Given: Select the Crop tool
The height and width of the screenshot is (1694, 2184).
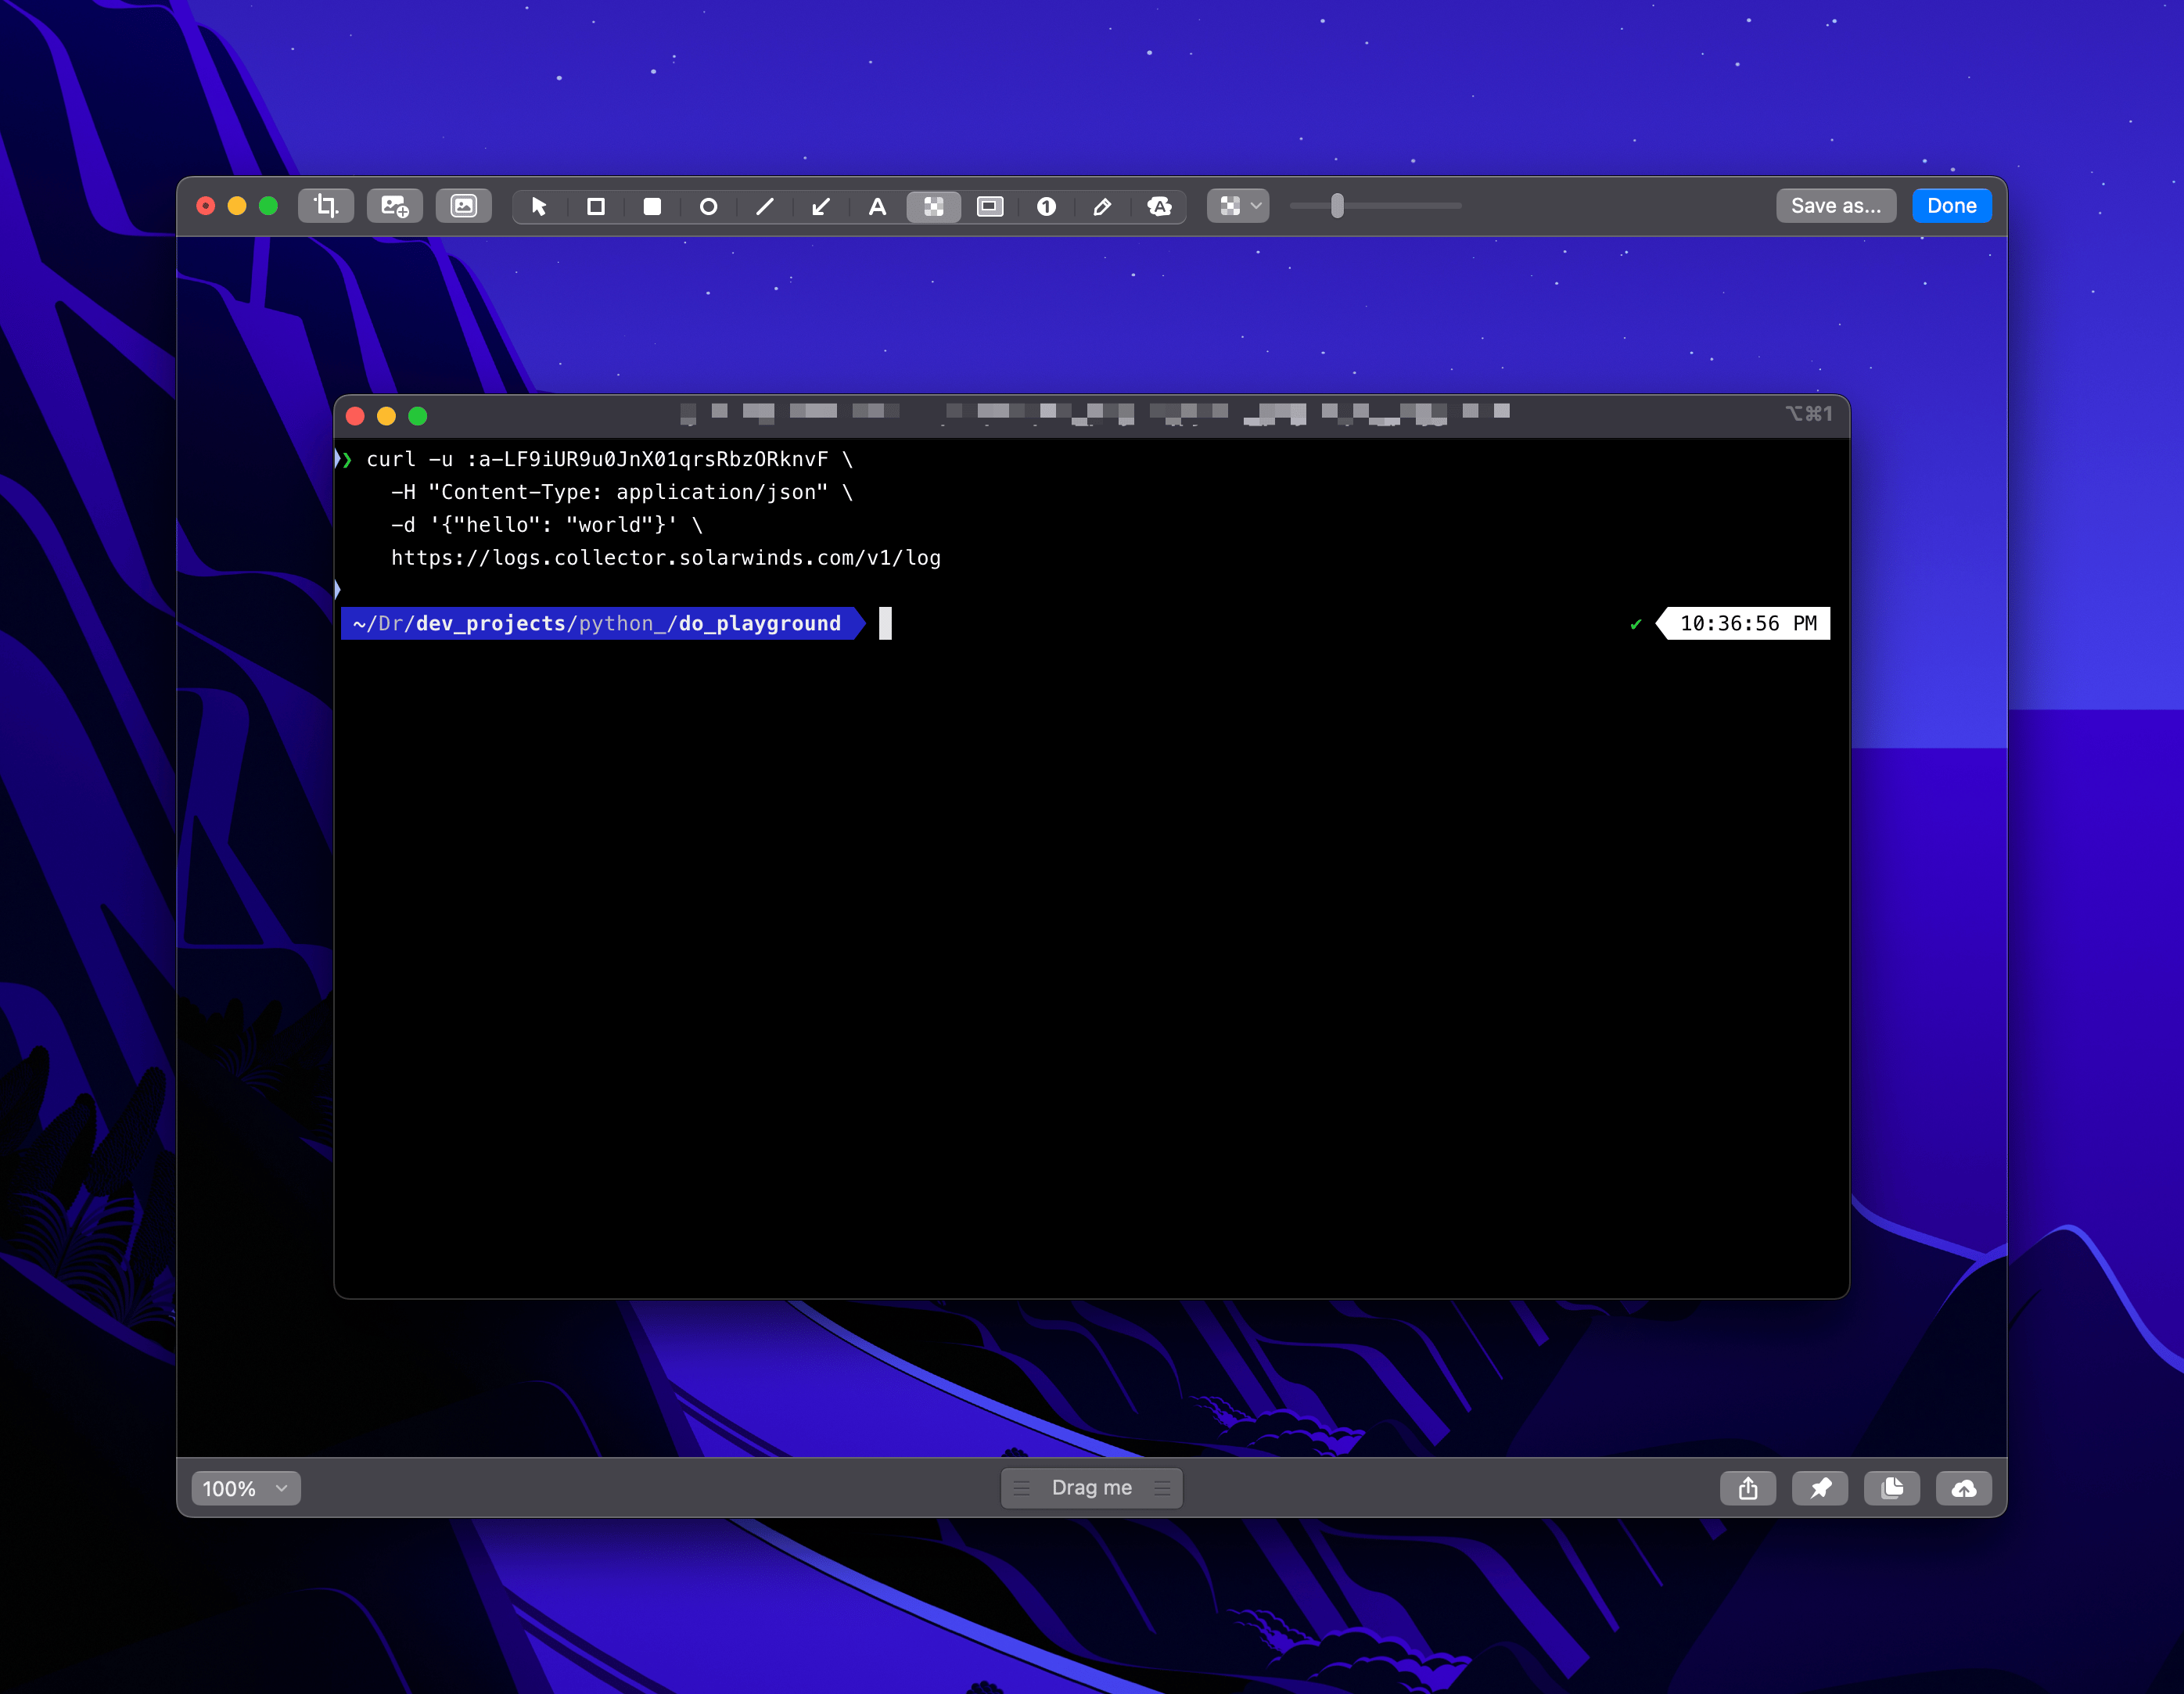Looking at the screenshot, I should pyautogui.click(x=326, y=206).
